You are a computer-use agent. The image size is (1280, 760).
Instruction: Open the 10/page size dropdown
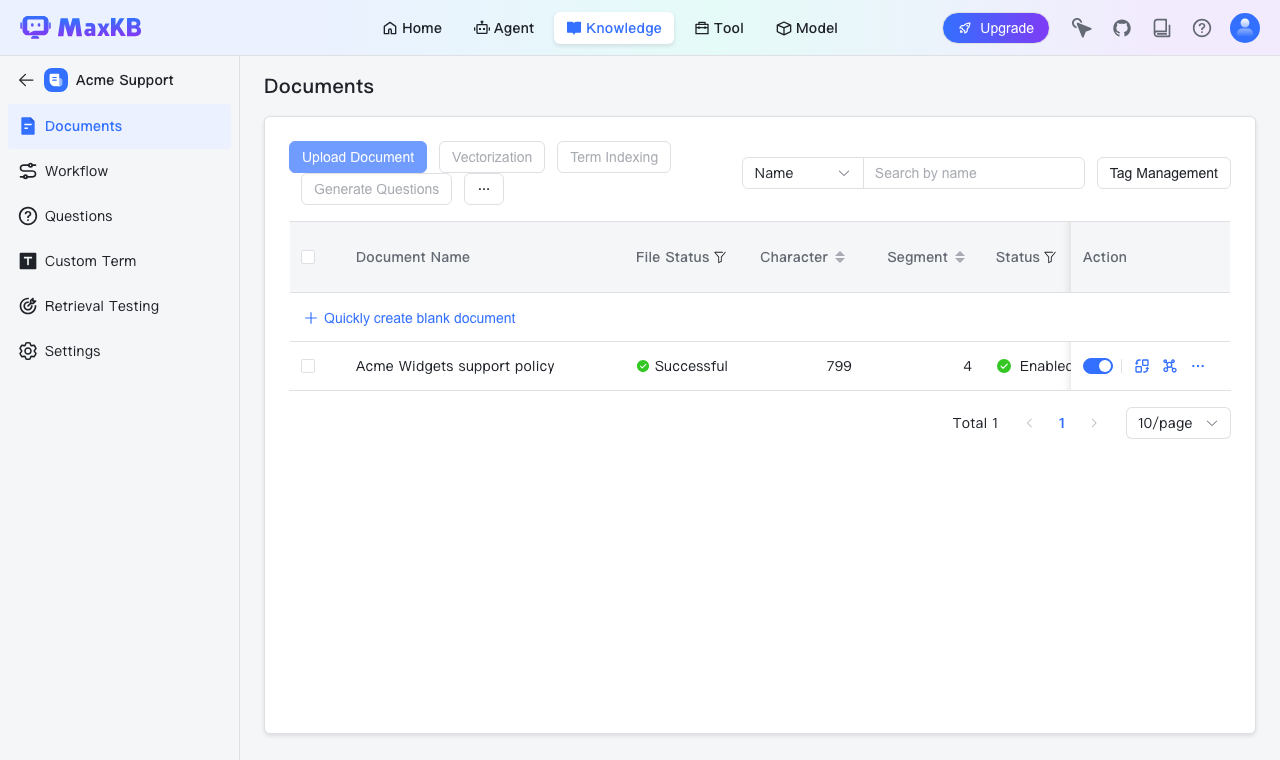[x=1178, y=423]
